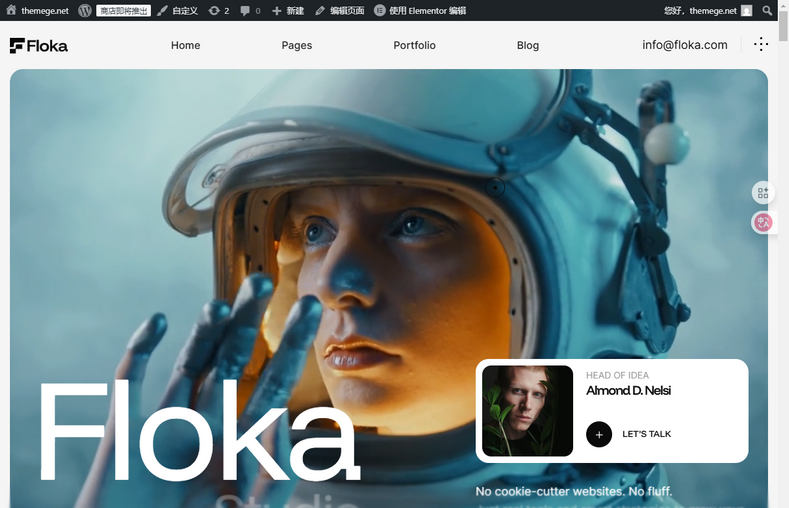
Task: Open the WordPress logo menu
Action: [85, 10]
